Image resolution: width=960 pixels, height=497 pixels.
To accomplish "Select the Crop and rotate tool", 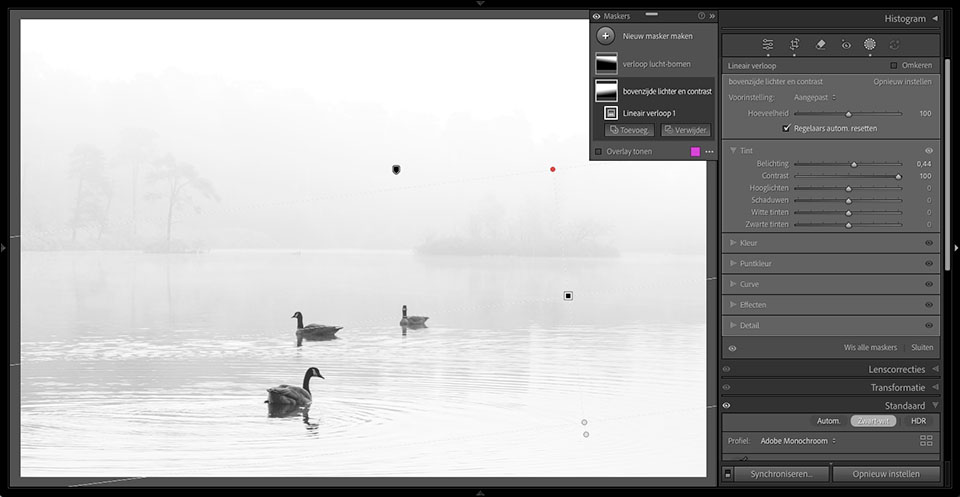I will coord(794,45).
